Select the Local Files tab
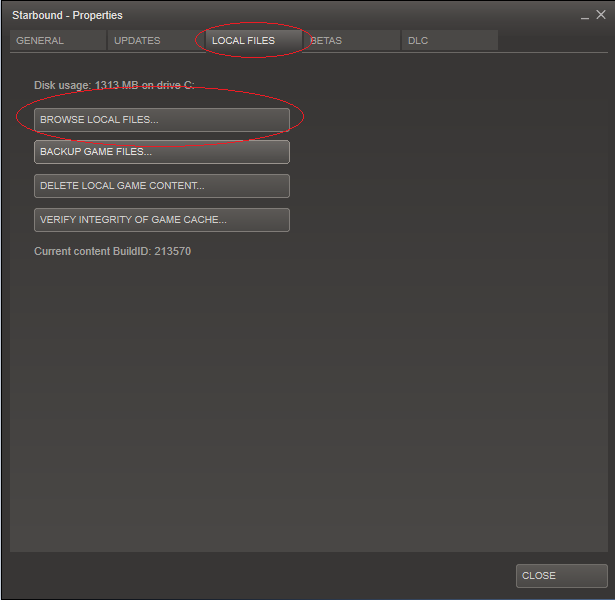 tap(254, 40)
